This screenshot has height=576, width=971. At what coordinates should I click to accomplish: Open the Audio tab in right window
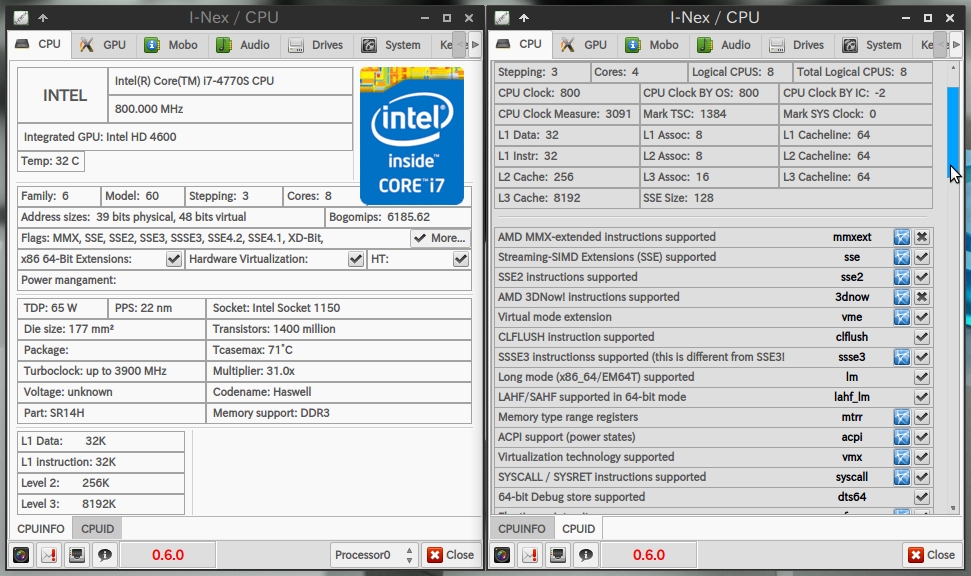pyautogui.click(x=724, y=45)
